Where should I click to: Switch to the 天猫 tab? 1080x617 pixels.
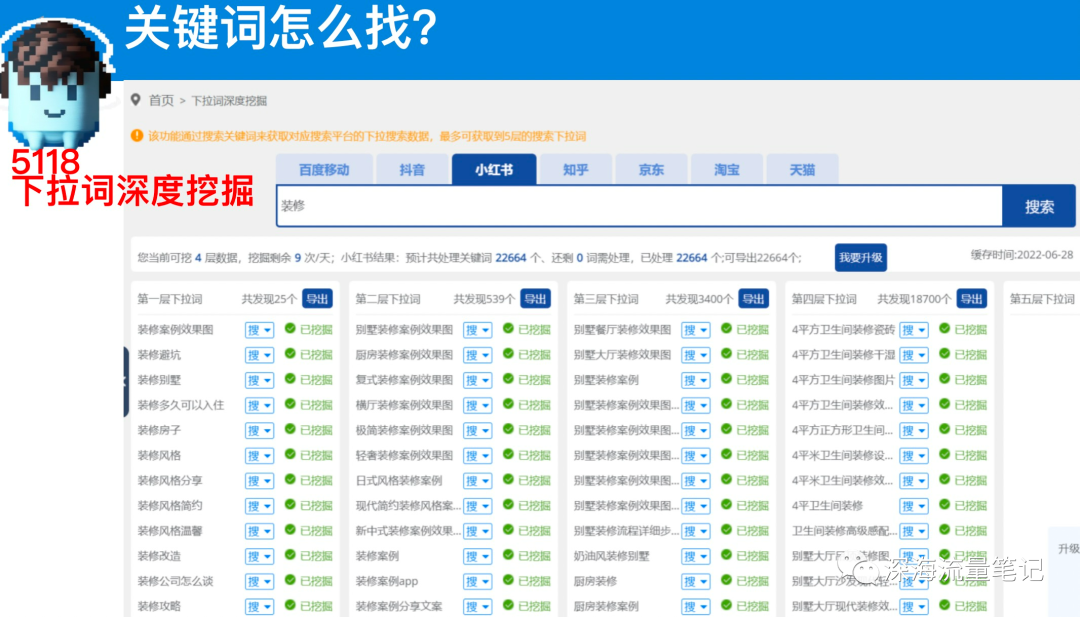pyautogui.click(x=802, y=169)
